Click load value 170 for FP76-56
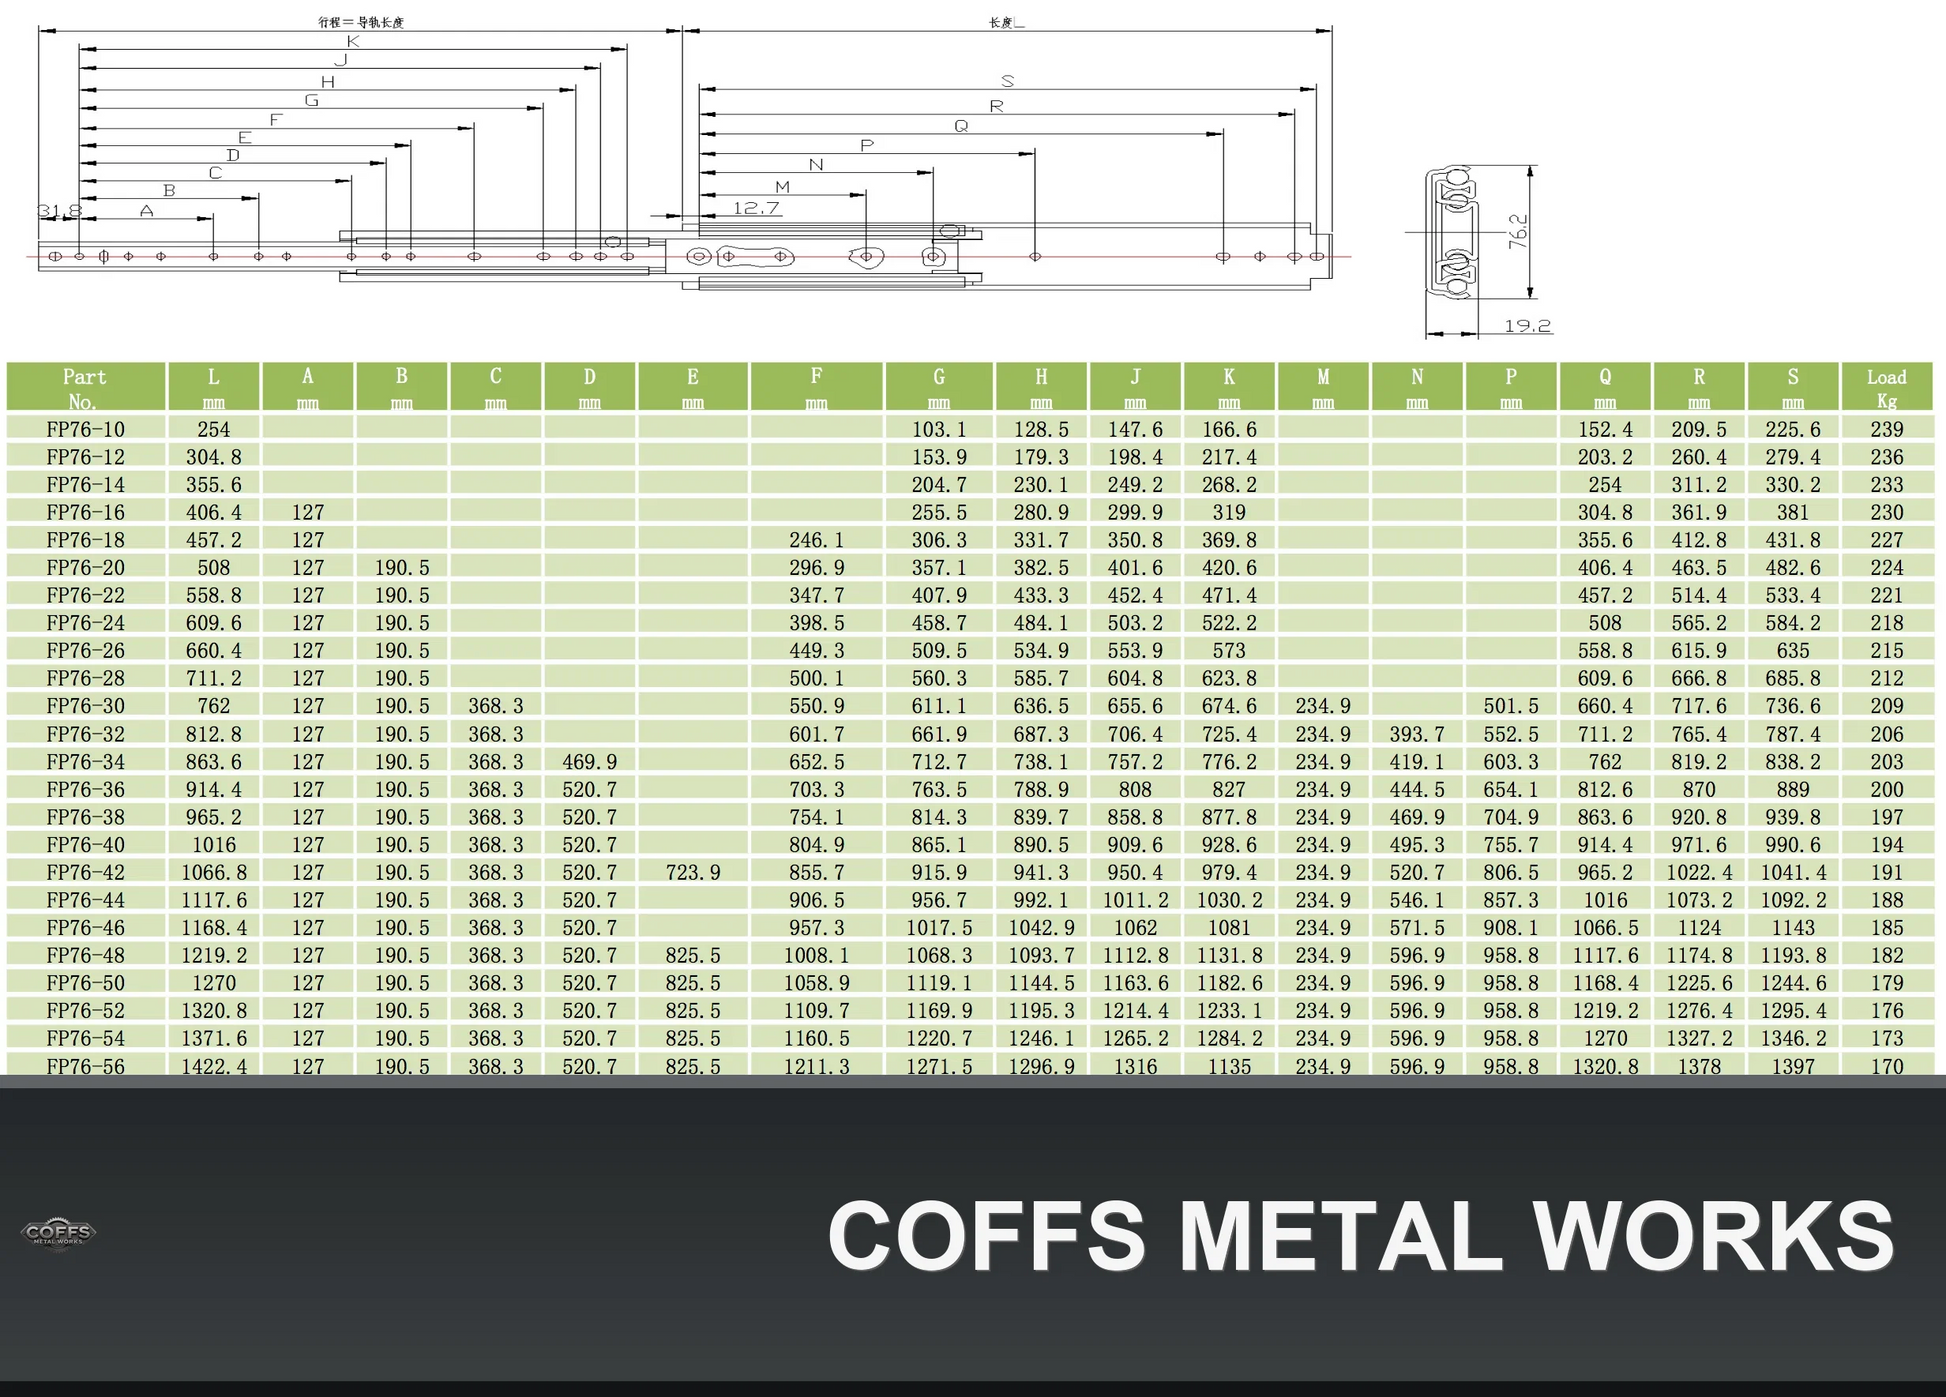 (x=1886, y=1066)
